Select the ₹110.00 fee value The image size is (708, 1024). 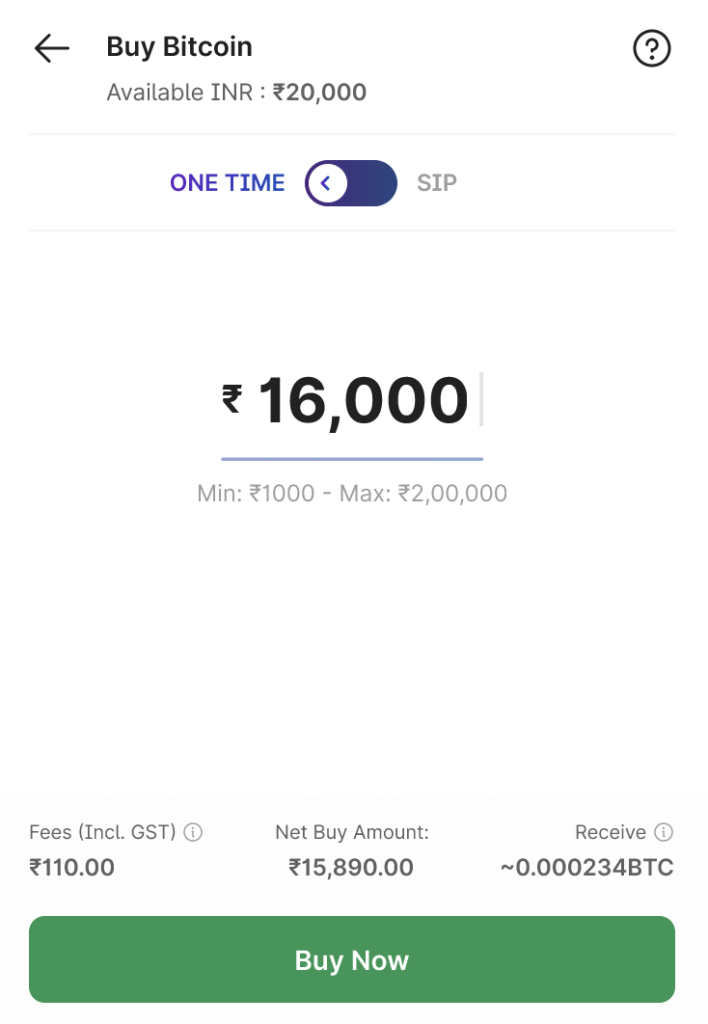pos(72,867)
